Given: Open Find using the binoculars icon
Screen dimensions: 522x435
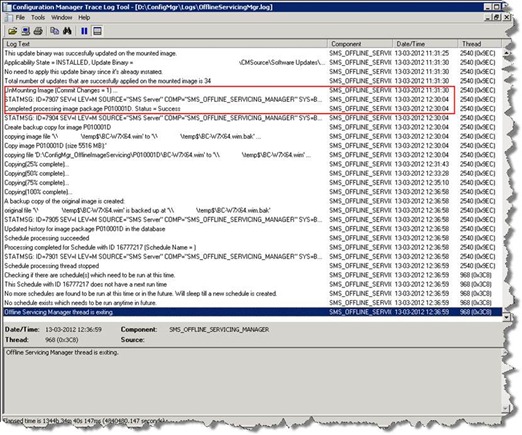Looking at the screenshot, I should [x=67, y=31].
